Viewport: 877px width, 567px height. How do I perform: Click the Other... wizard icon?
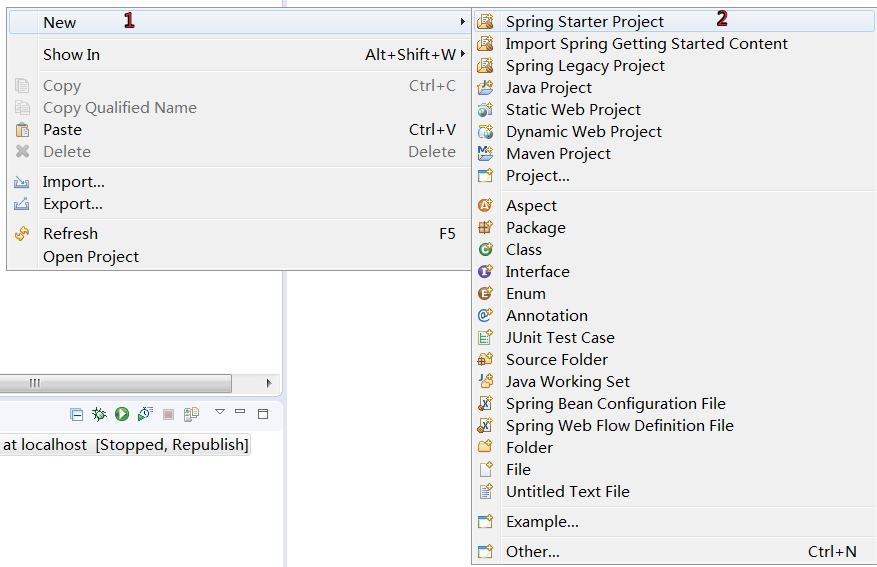tap(485, 551)
